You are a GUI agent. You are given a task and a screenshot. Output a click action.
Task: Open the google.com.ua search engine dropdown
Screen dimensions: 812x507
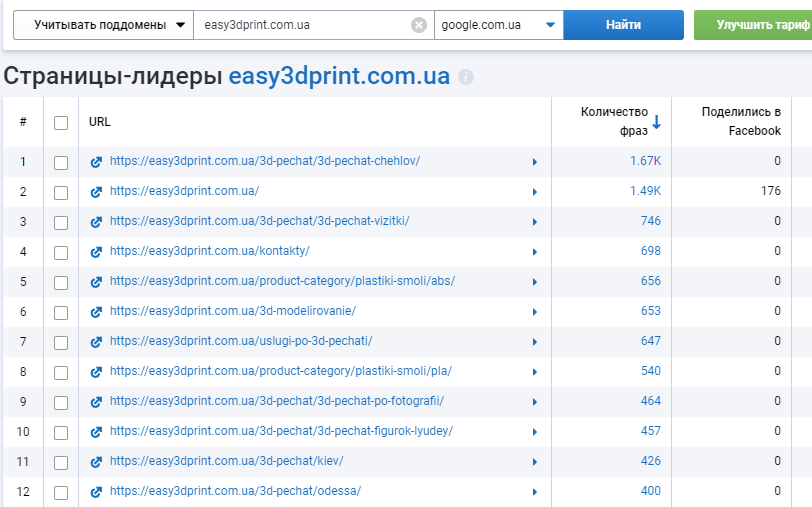[x=498, y=25]
